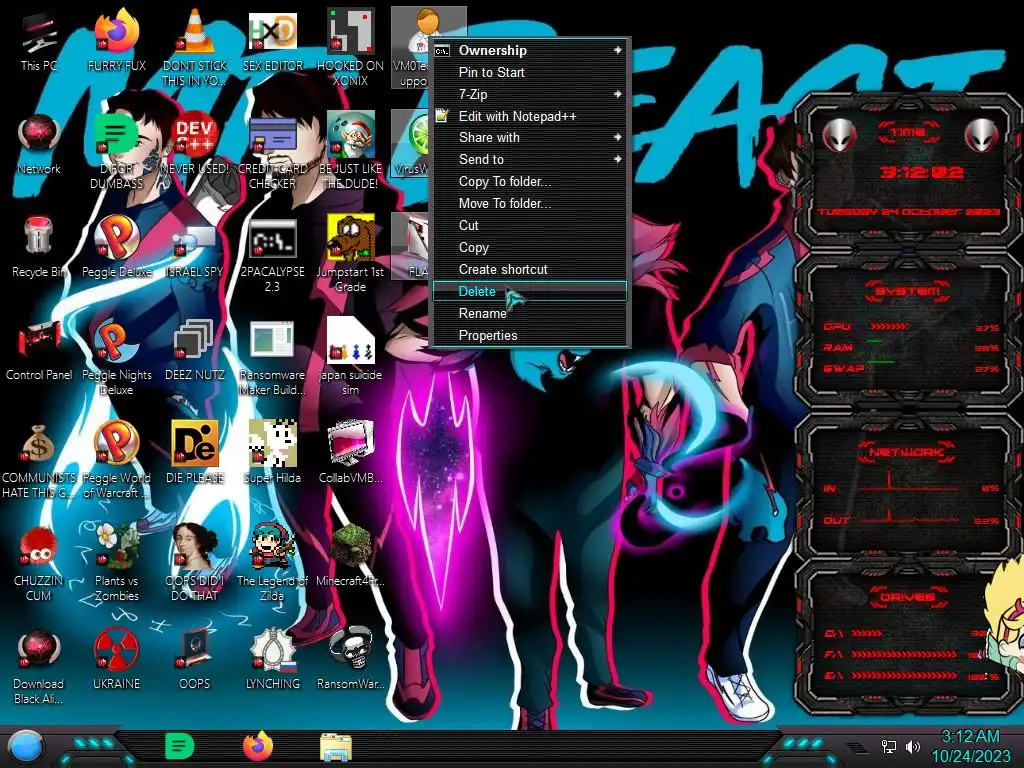
Task: Select the Peggle Deluxe shortcut
Action: 116,248
